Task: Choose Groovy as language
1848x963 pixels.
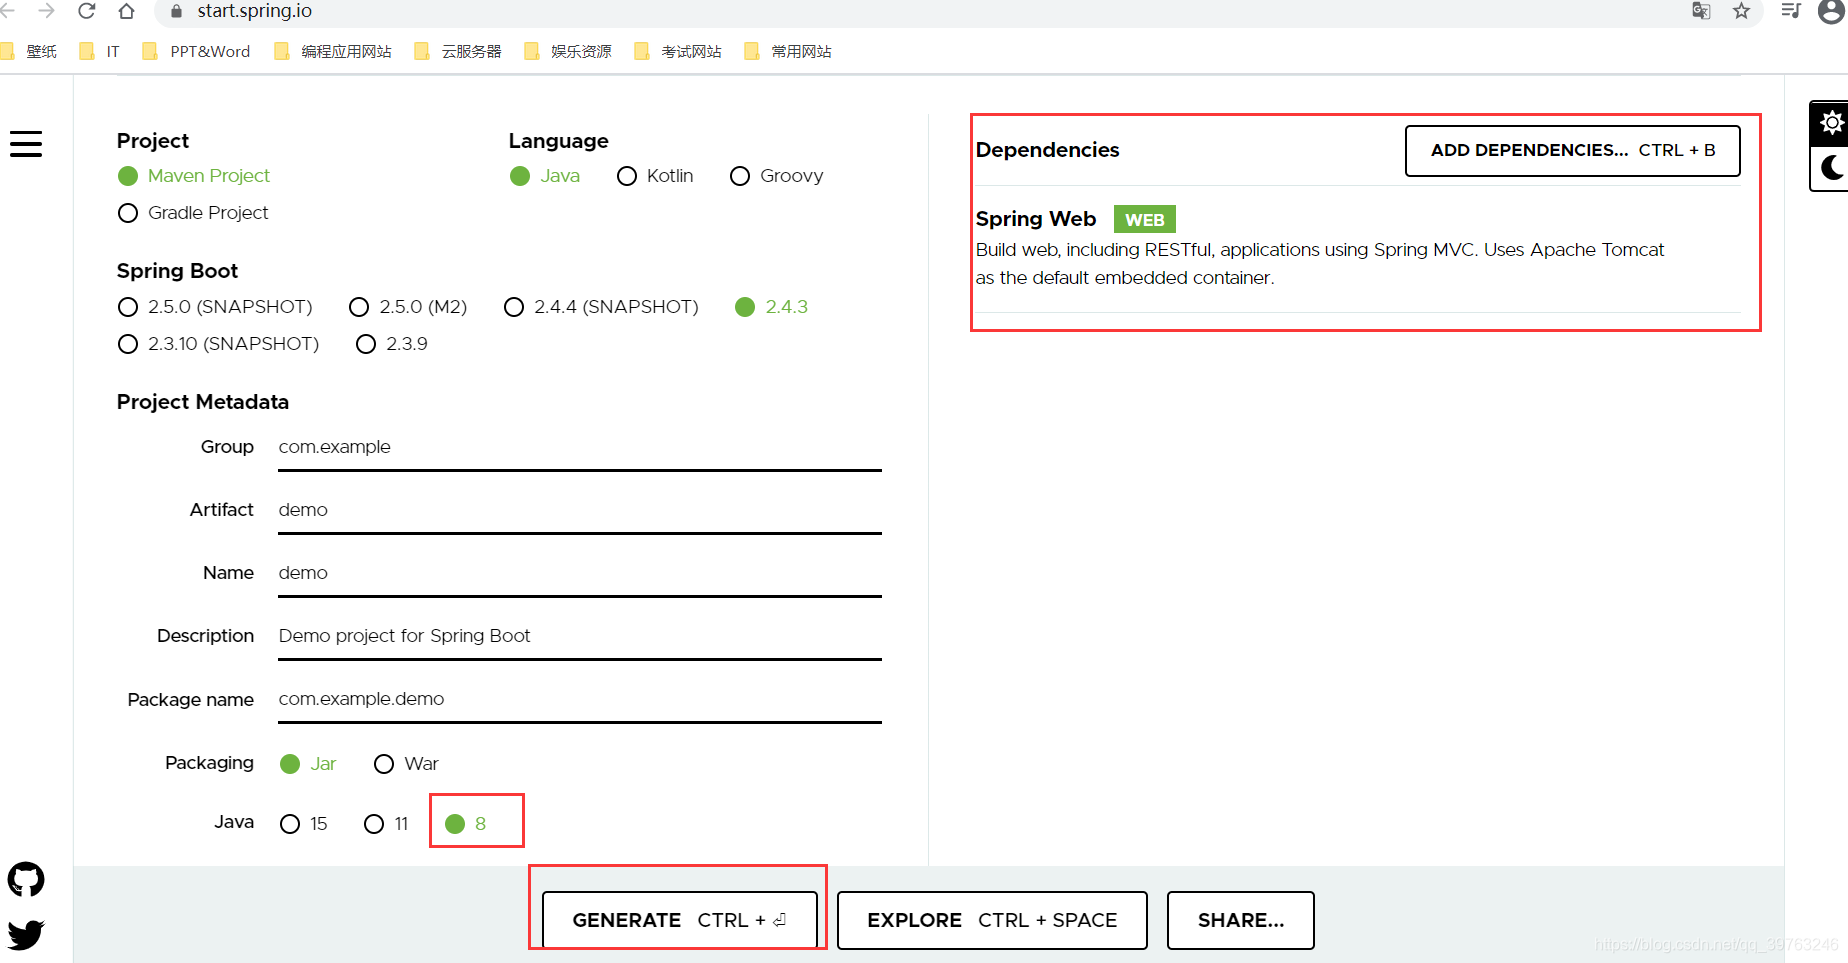Action: 777,176
